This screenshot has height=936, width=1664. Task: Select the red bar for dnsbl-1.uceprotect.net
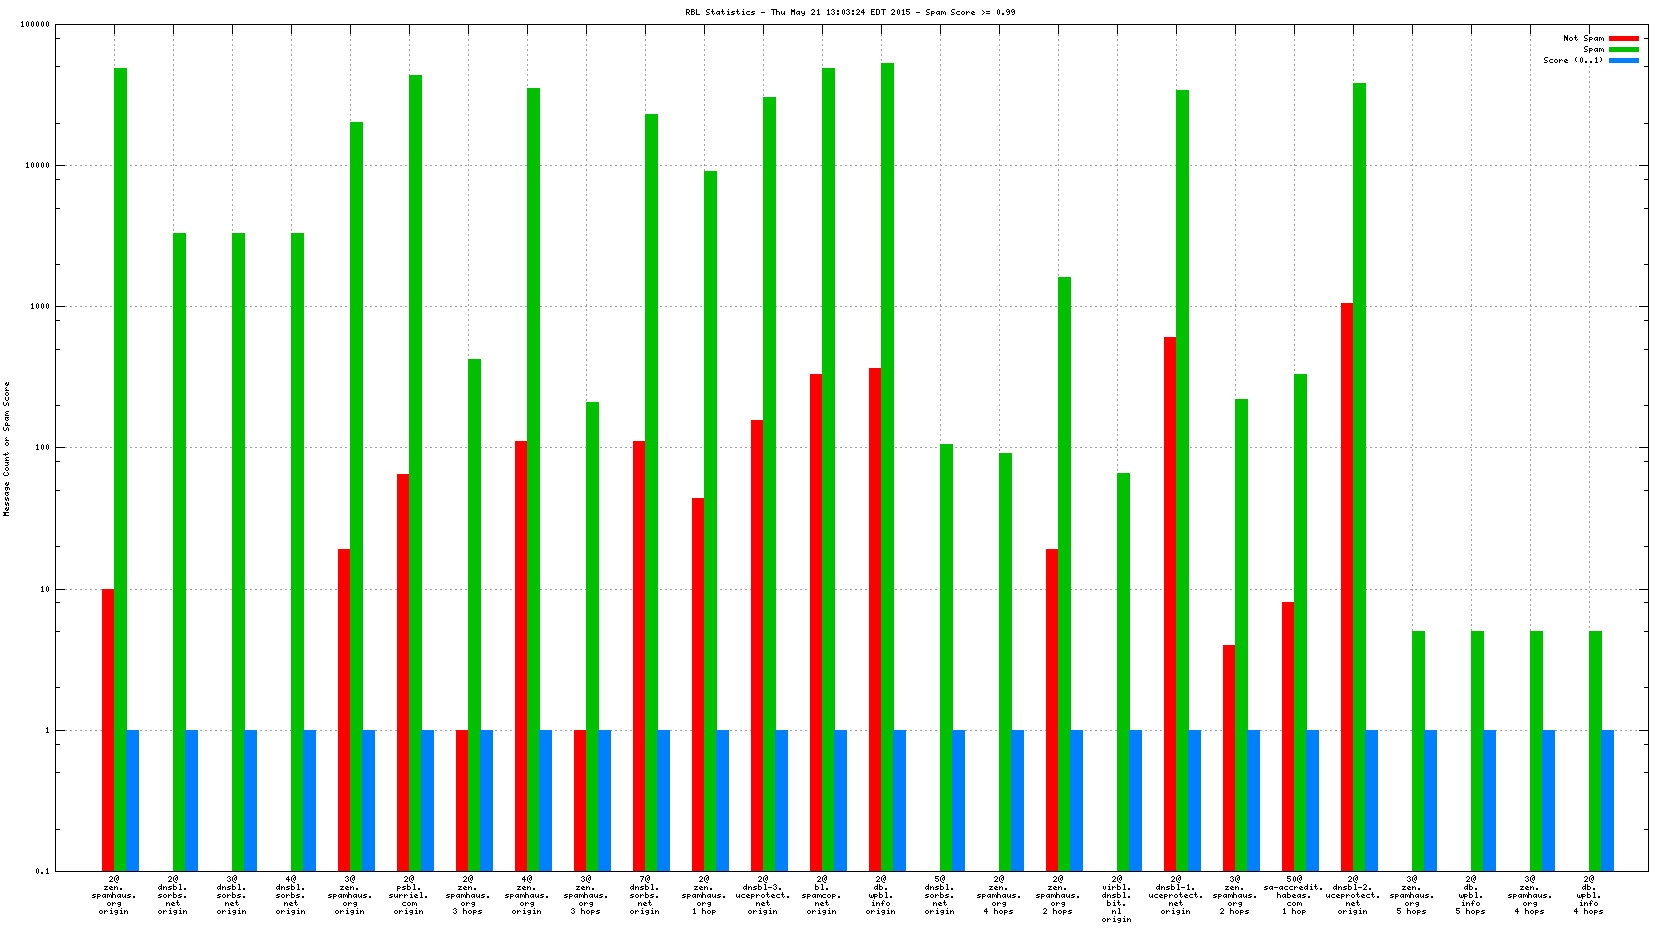click(x=1170, y=603)
